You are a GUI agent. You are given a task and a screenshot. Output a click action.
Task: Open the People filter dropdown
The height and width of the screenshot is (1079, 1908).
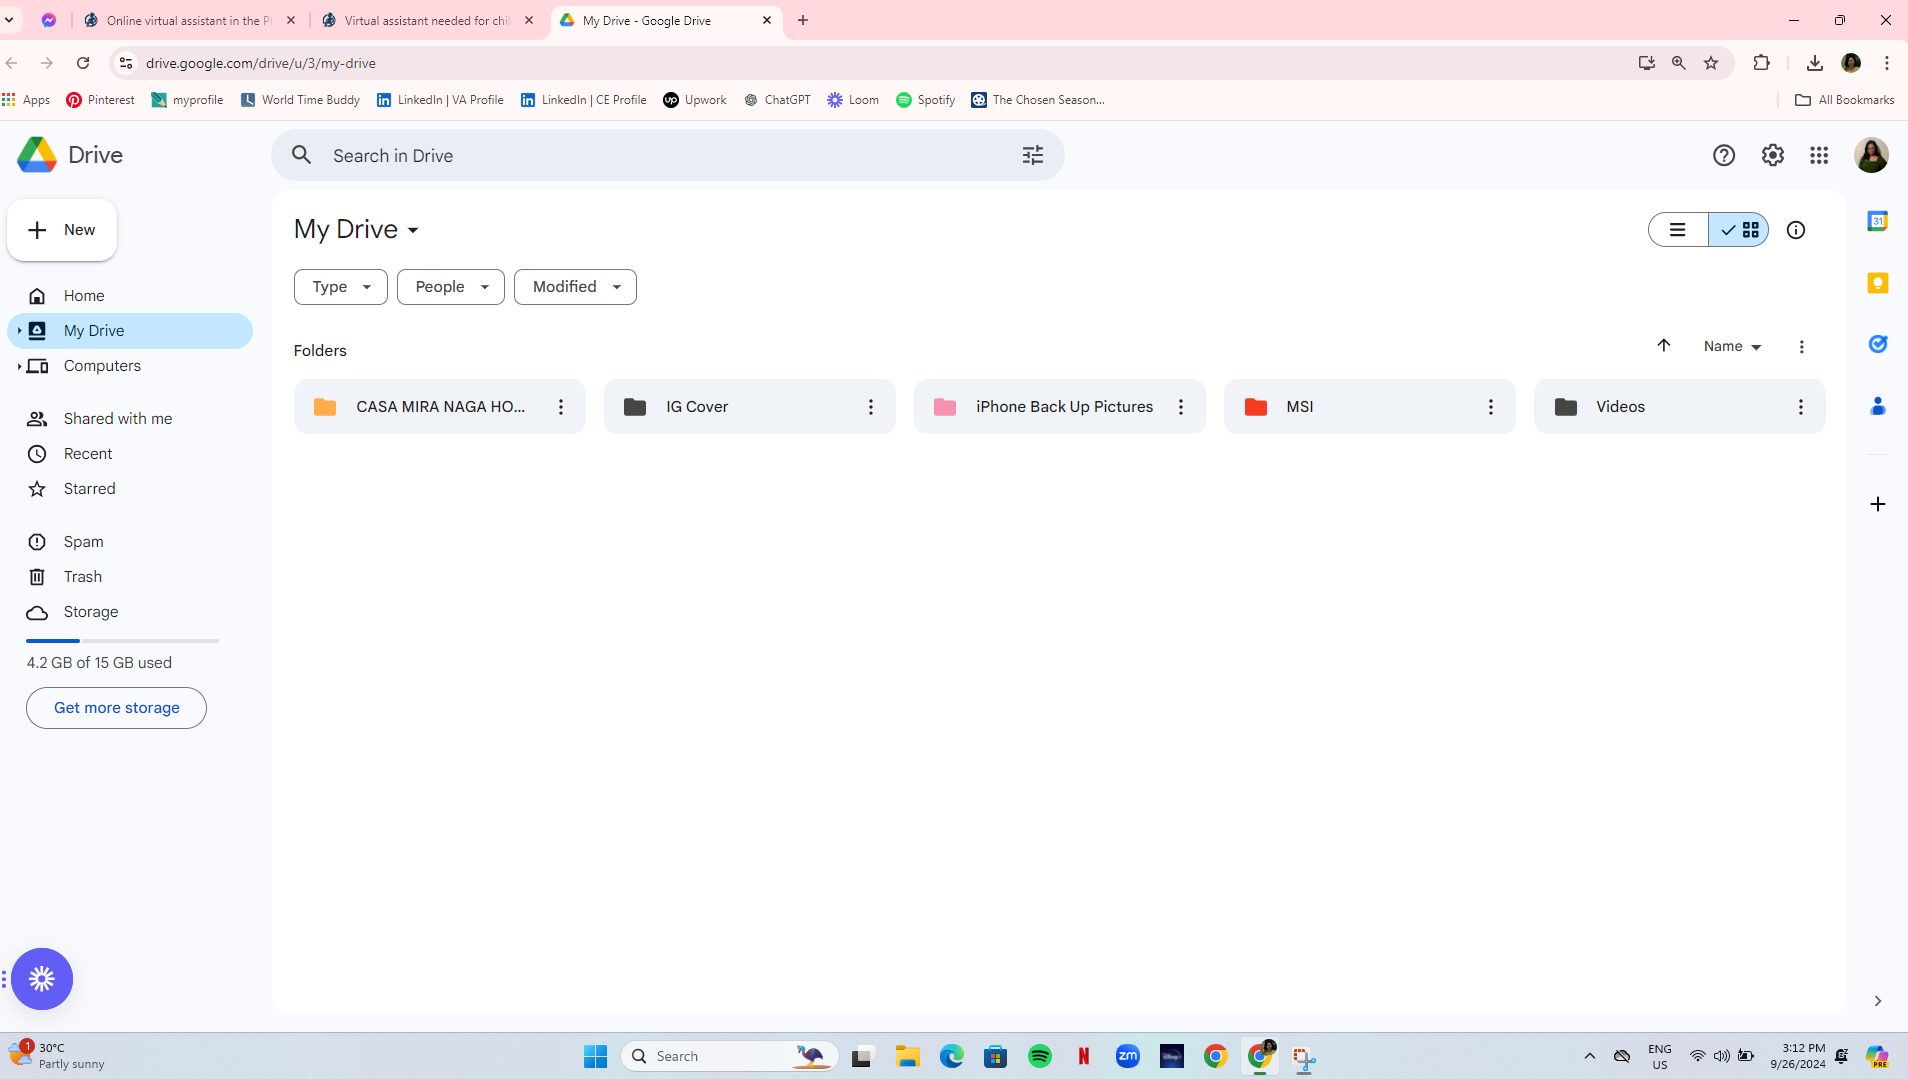pyautogui.click(x=451, y=287)
